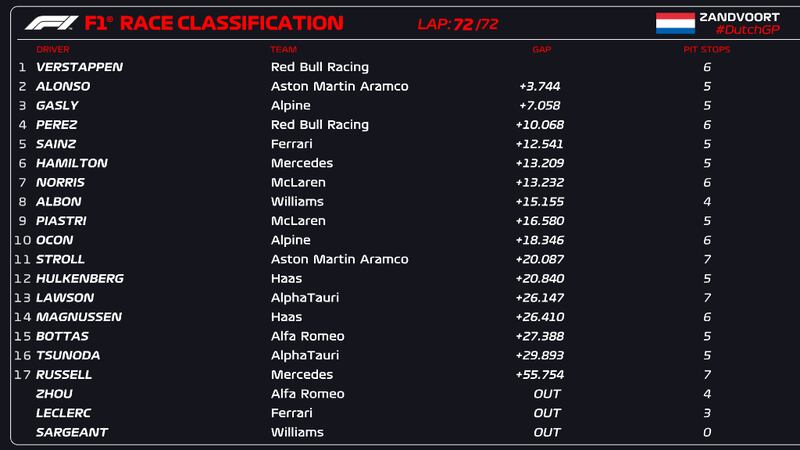Image resolution: width=800 pixels, height=450 pixels.
Task: Click Ferrari team name for SAINZ
Action: click(x=292, y=144)
